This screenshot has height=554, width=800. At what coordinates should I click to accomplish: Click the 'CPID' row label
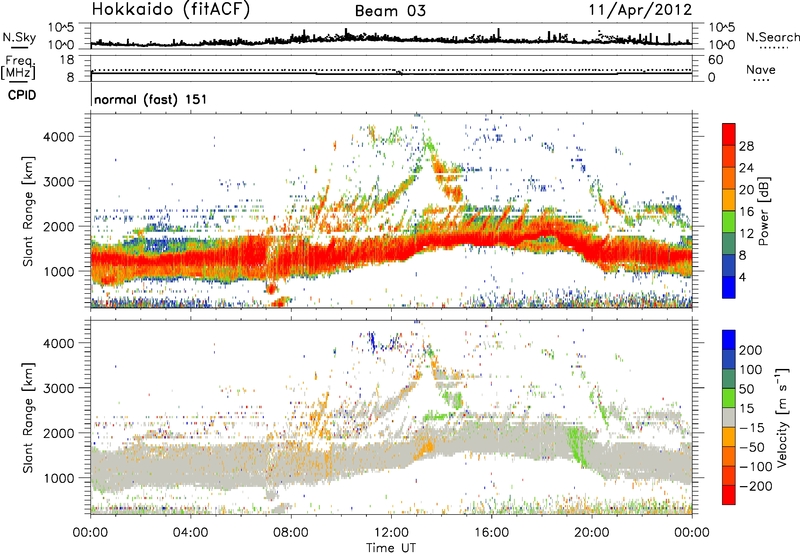pyautogui.click(x=22, y=95)
